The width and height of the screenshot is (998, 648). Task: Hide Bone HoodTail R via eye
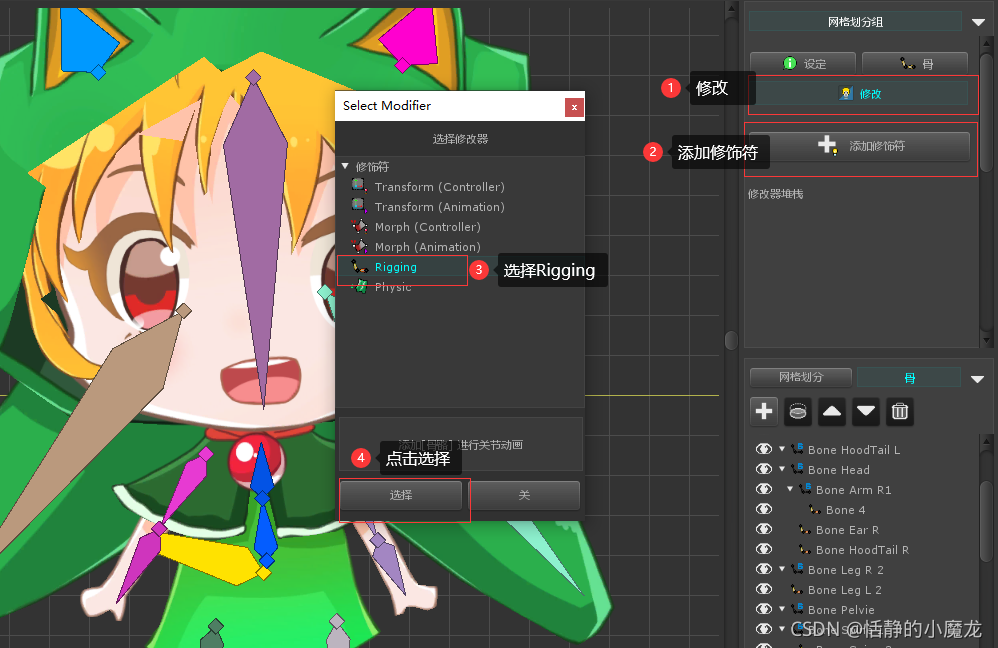[764, 549]
